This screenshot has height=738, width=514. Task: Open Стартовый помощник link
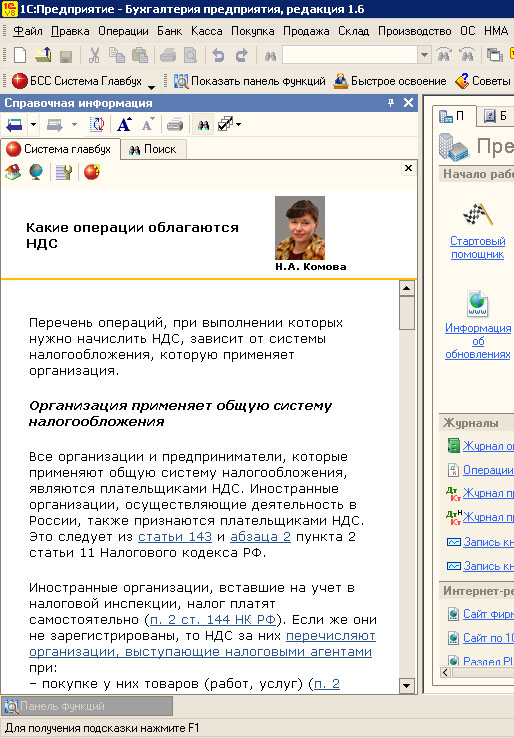[x=478, y=248]
